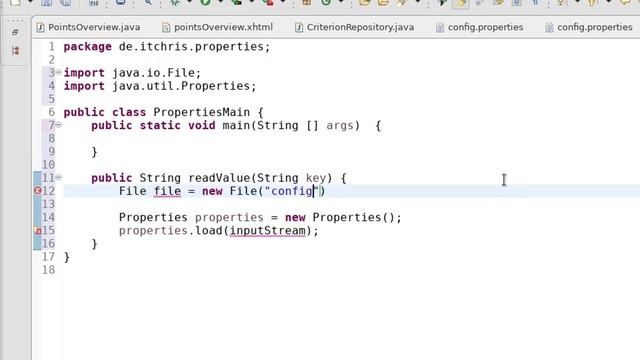The width and height of the screenshot is (640, 360).
Task: Click the quick fix marker on line 15
Action: 38,231
